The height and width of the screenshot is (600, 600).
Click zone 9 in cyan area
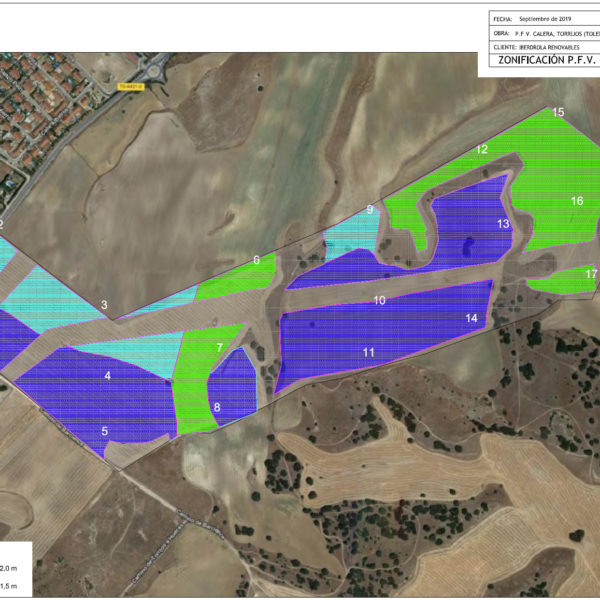click(369, 209)
